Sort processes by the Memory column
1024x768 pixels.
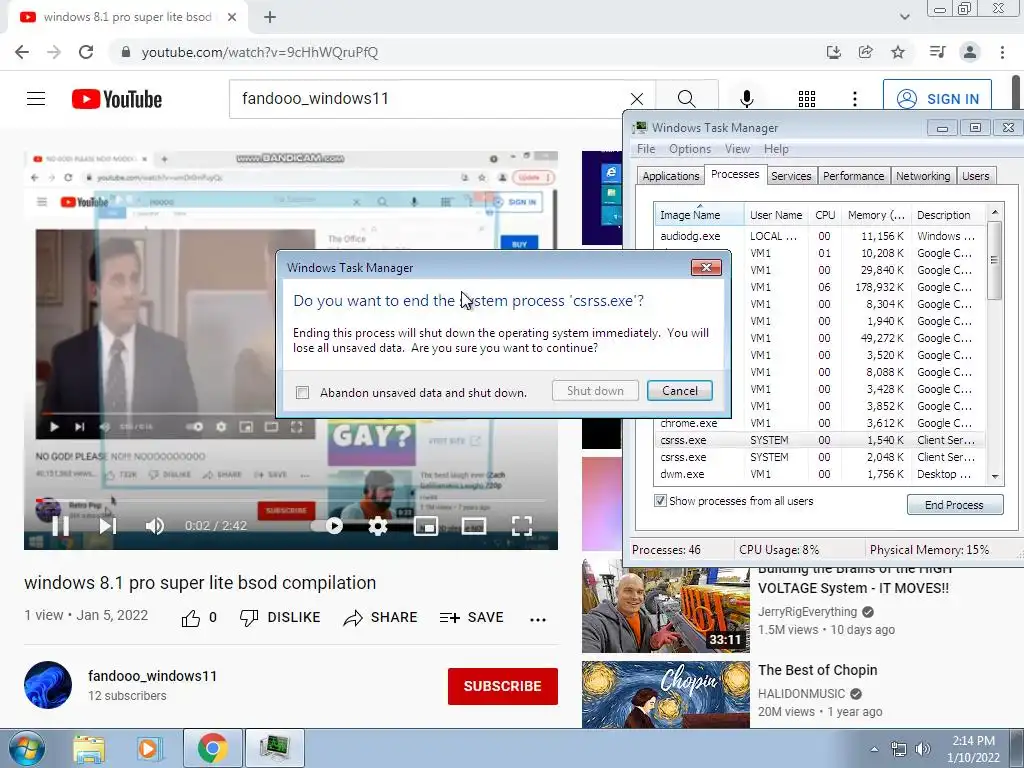tap(876, 215)
